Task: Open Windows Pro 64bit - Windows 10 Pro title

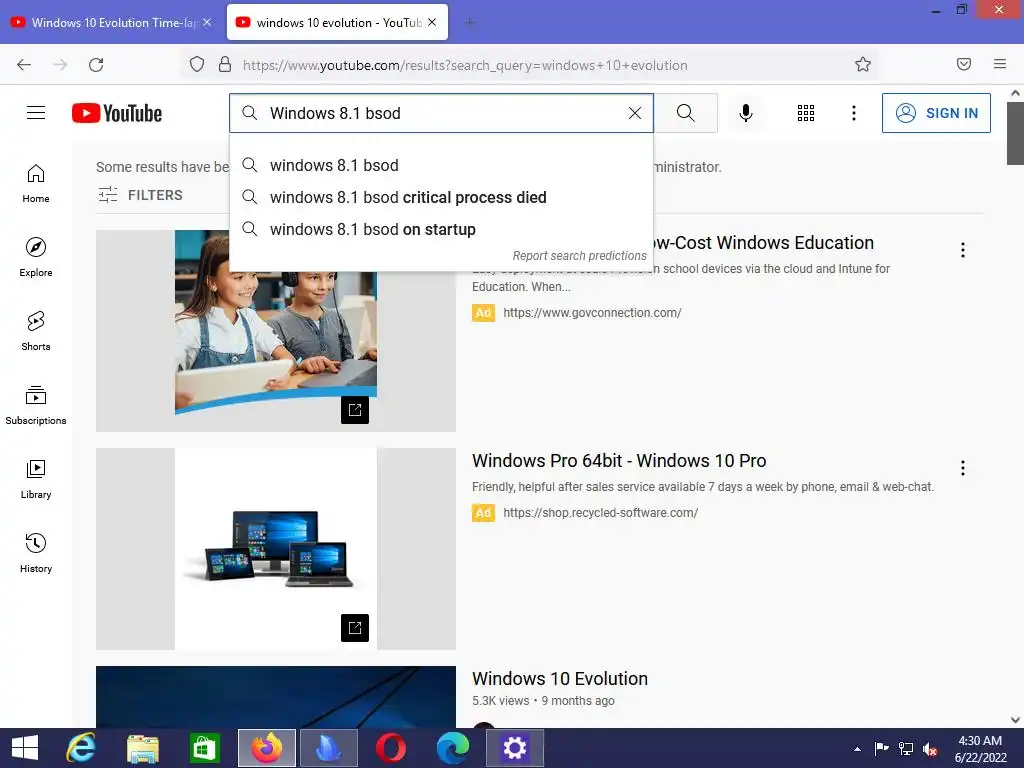Action: (619, 460)
